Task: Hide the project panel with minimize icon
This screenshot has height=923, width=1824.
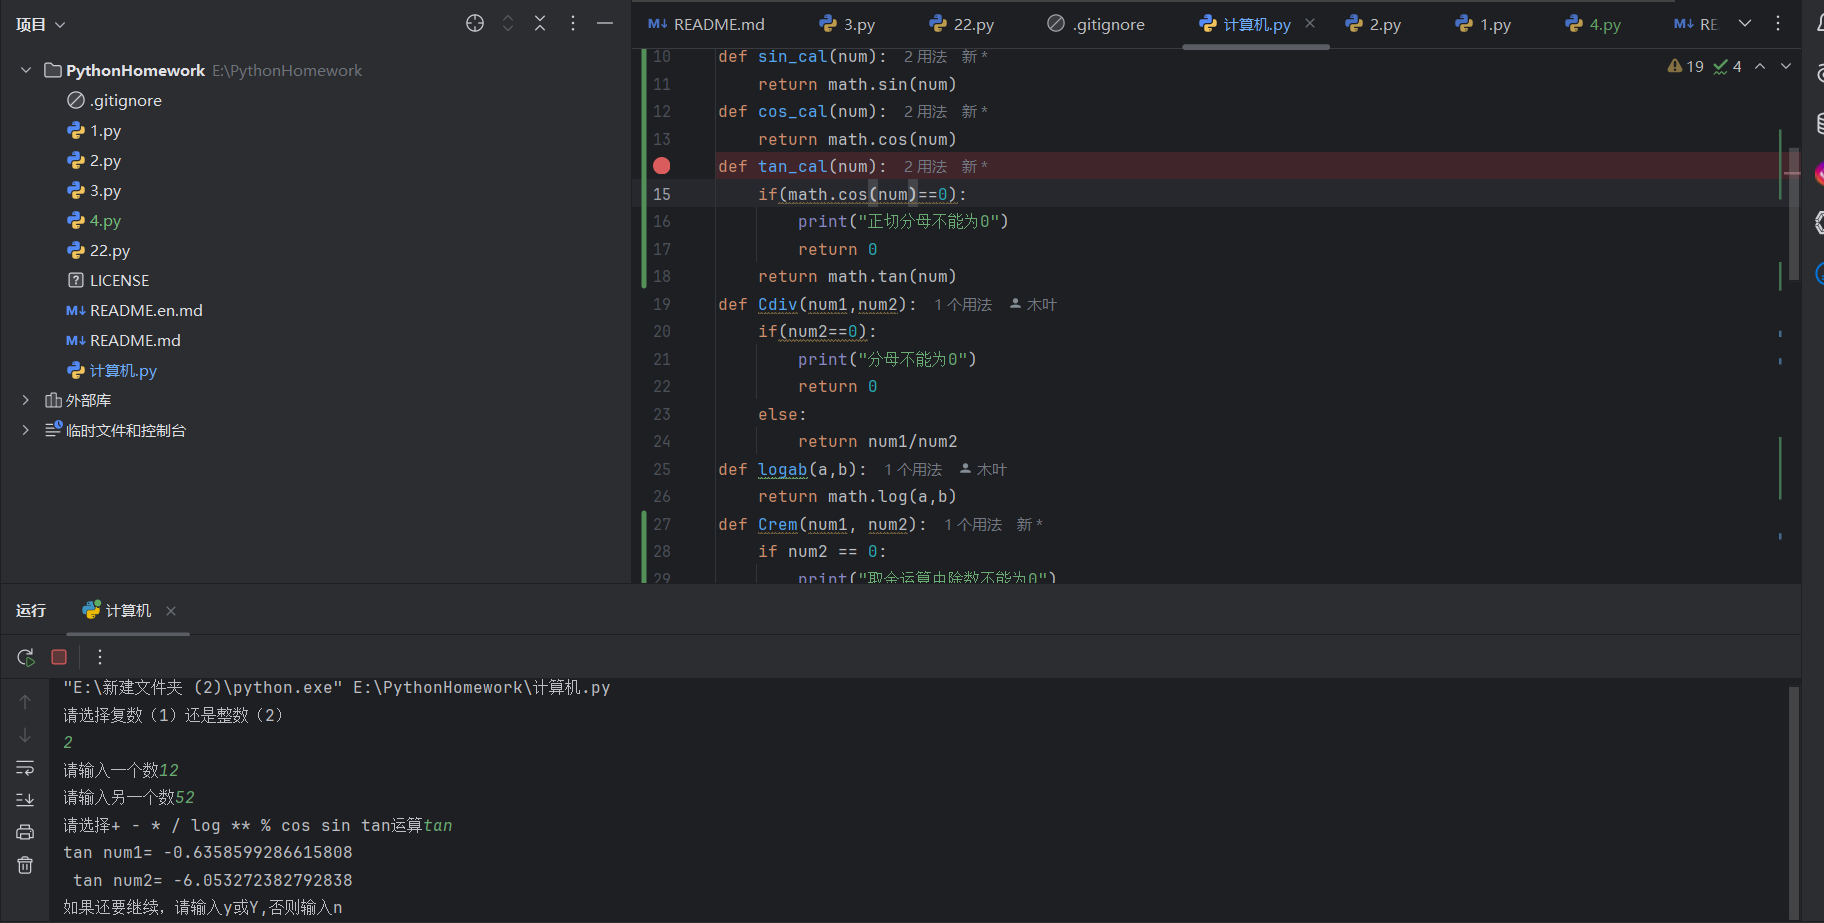Action: [x=605, y=23]
